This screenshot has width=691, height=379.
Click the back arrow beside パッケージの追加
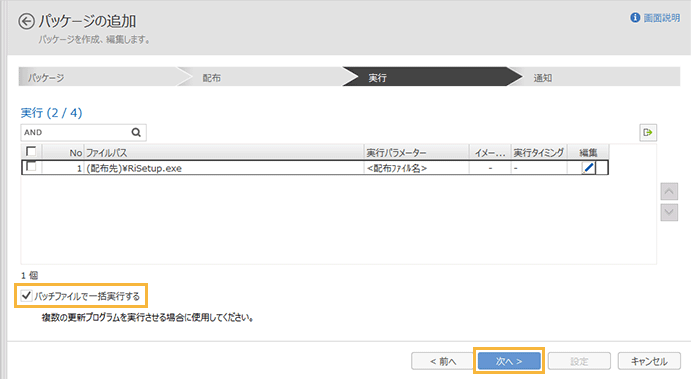point(26,21)
